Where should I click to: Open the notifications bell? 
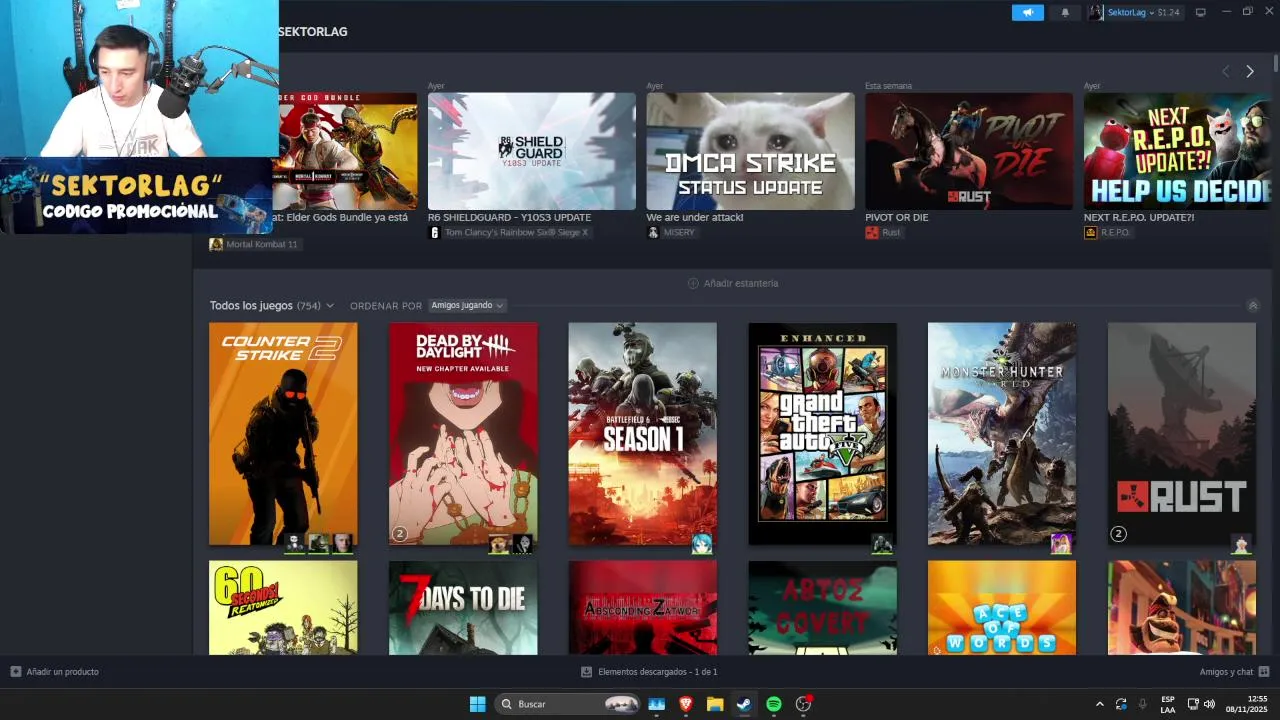1065,12
